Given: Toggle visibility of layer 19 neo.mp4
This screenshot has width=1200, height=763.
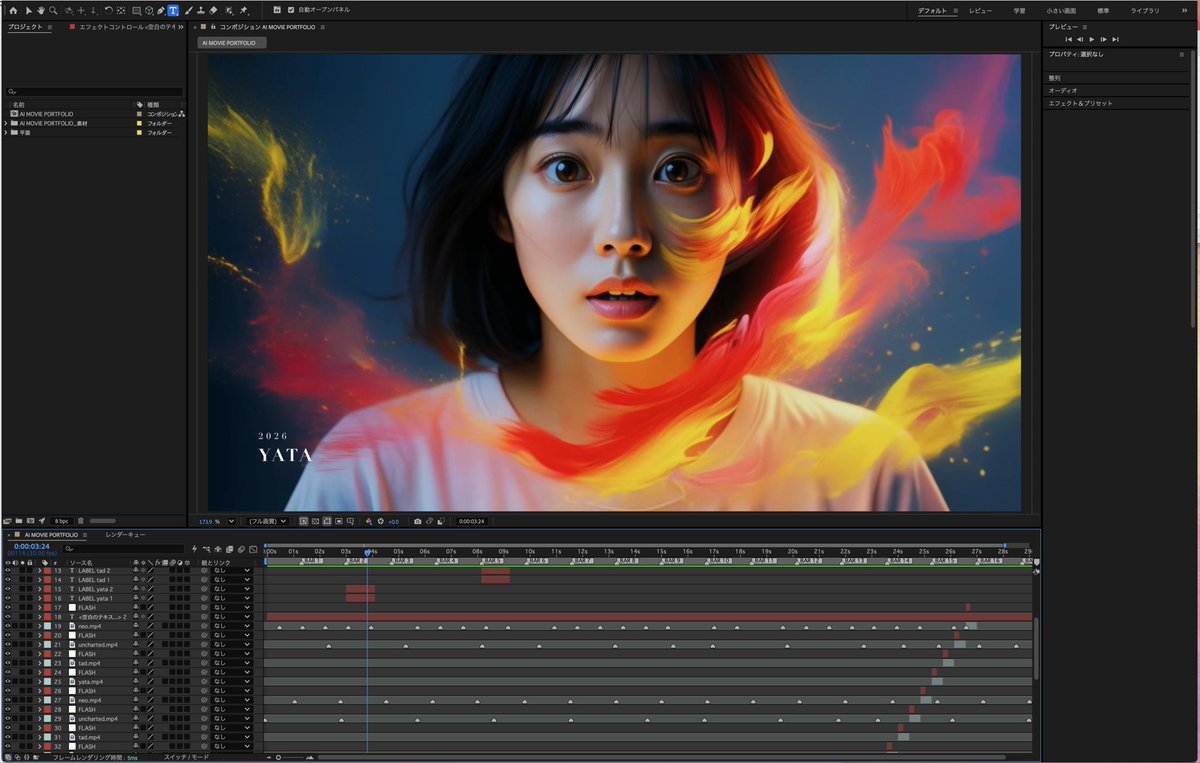Looking at the screenshot, I should 7,626.
